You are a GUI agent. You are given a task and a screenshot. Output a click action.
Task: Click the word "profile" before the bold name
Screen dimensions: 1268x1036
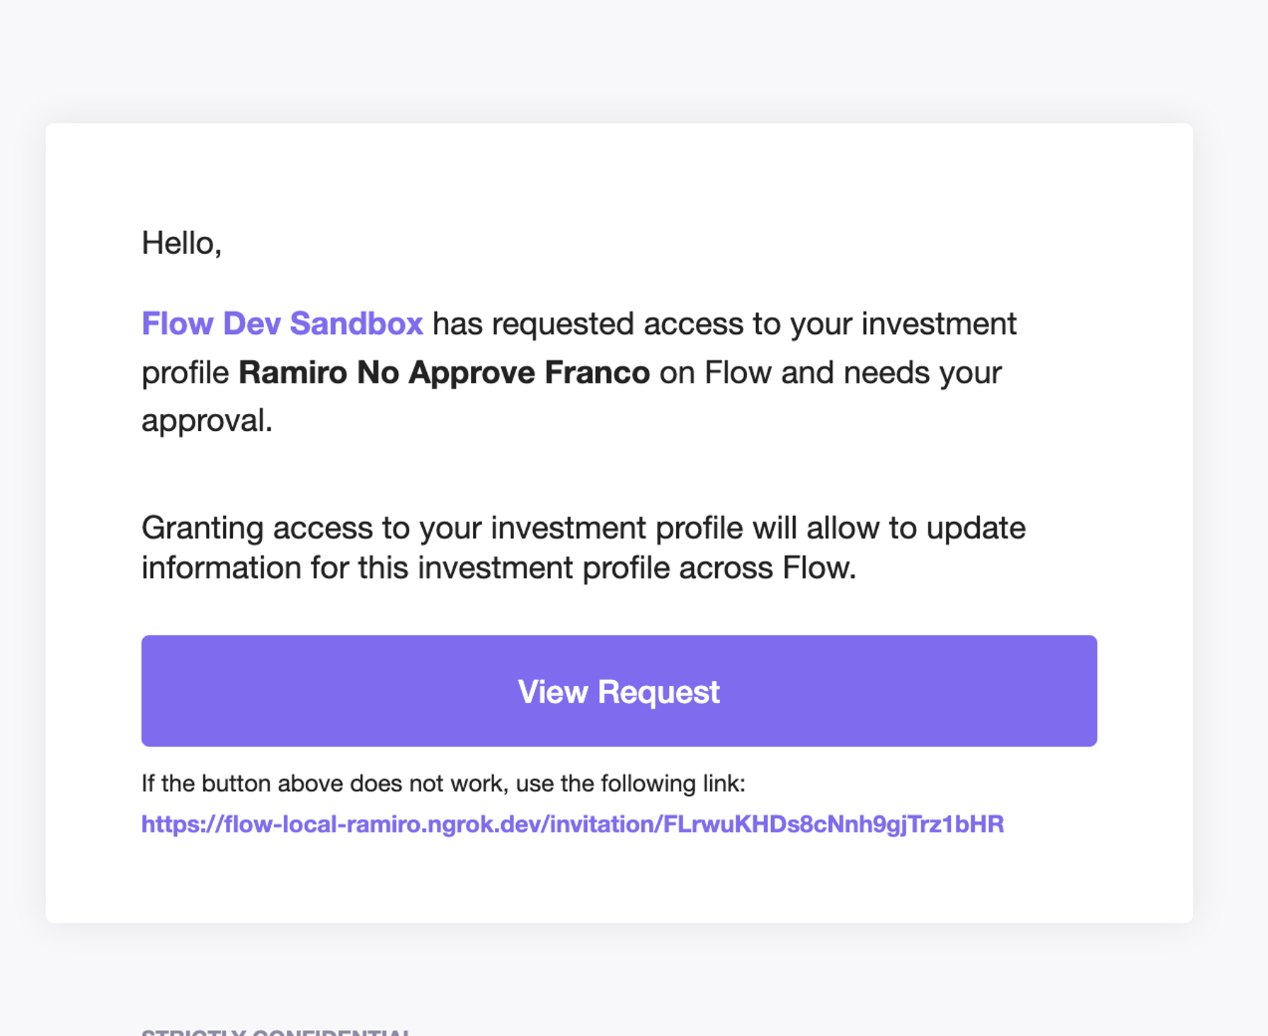click(x=185, y=373)
